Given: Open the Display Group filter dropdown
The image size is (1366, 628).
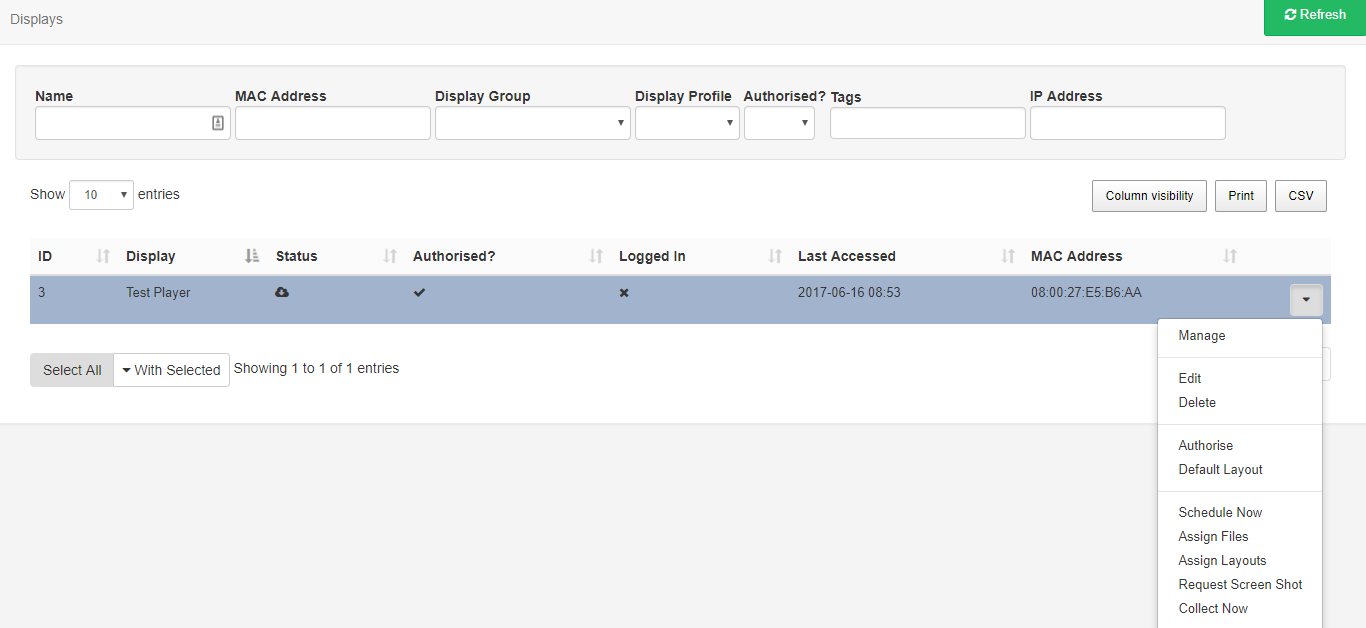Looking at the screenshot, I should (532, 123).
